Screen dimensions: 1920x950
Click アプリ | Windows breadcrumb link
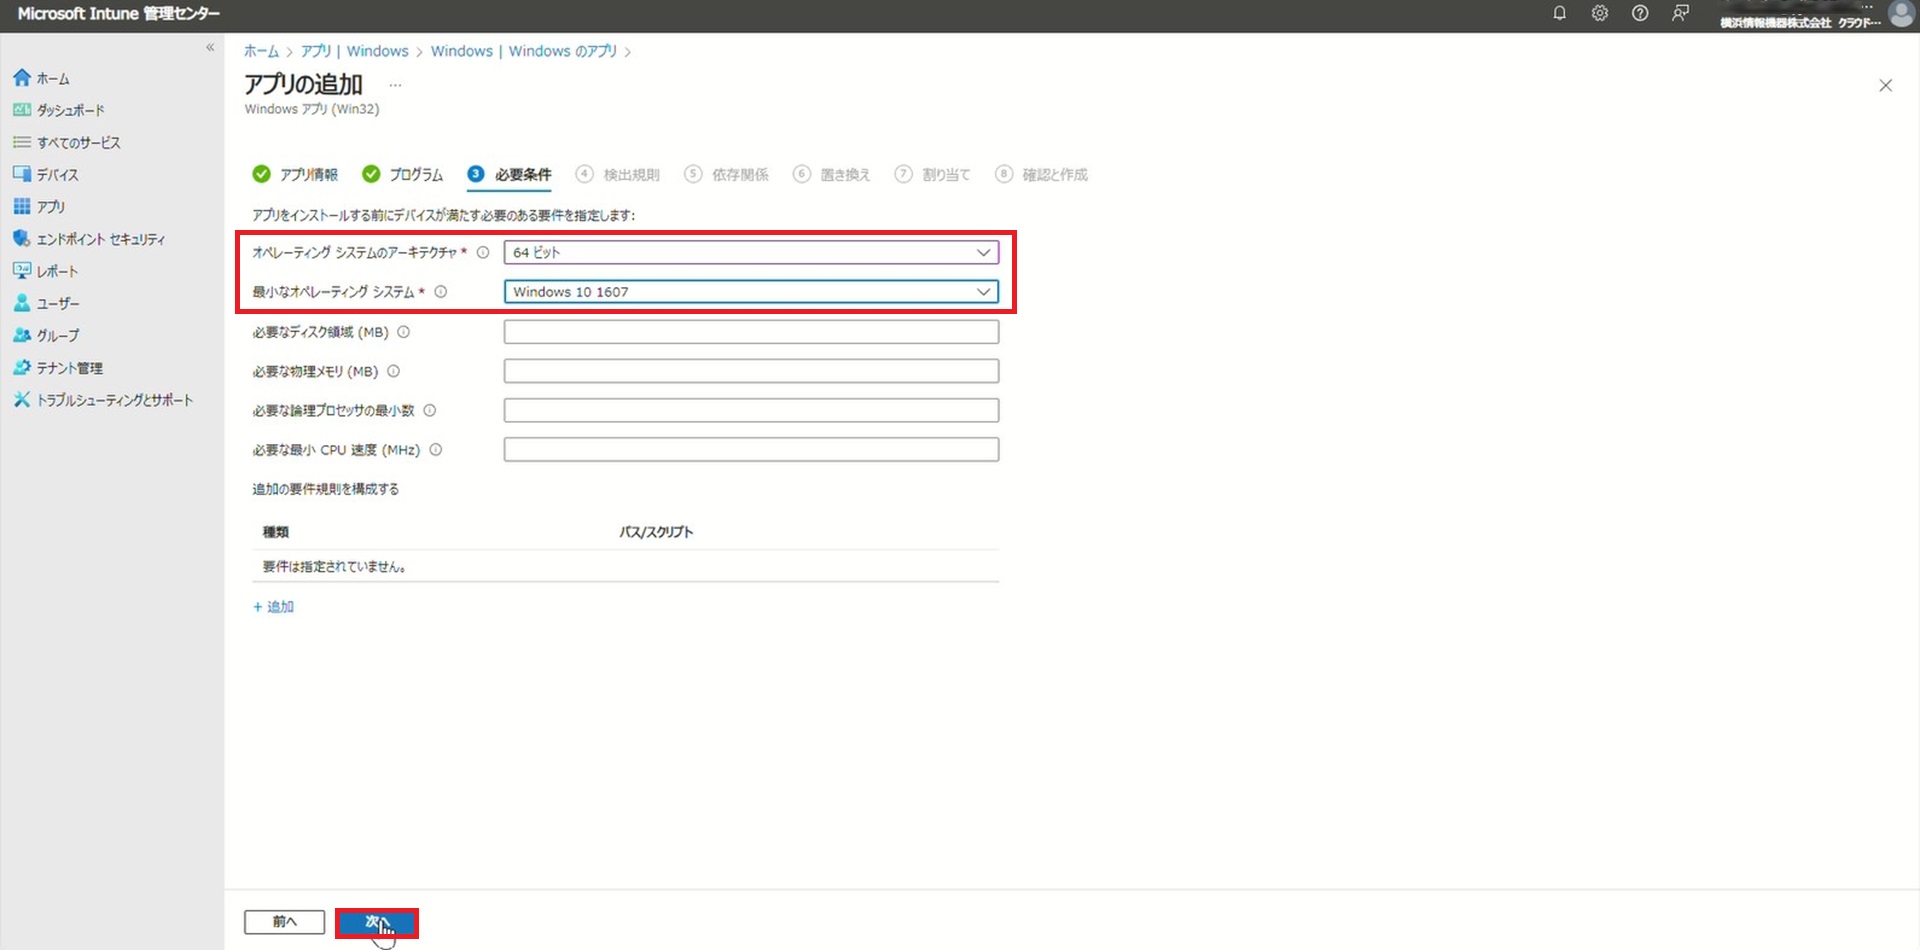[354, 51]
